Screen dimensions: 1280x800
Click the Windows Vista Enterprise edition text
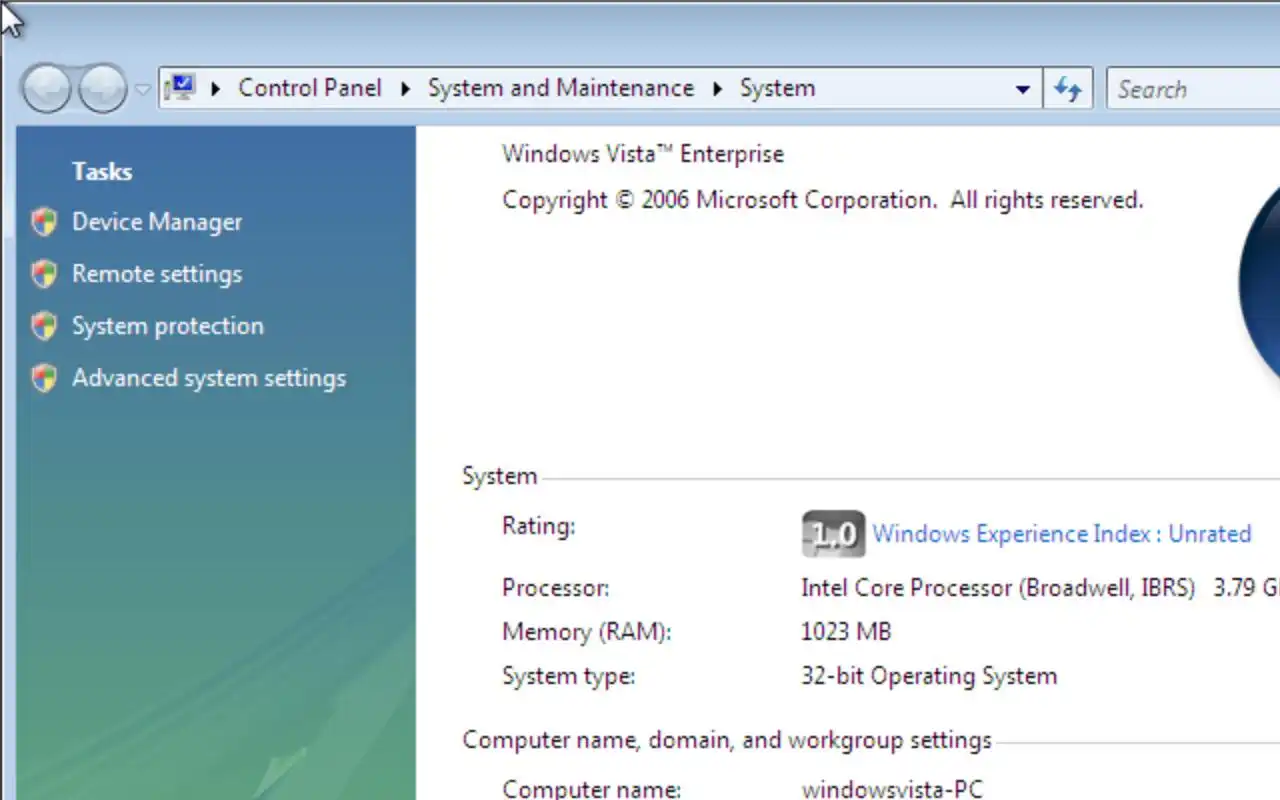pyautogui.click(x=643, y=154)
